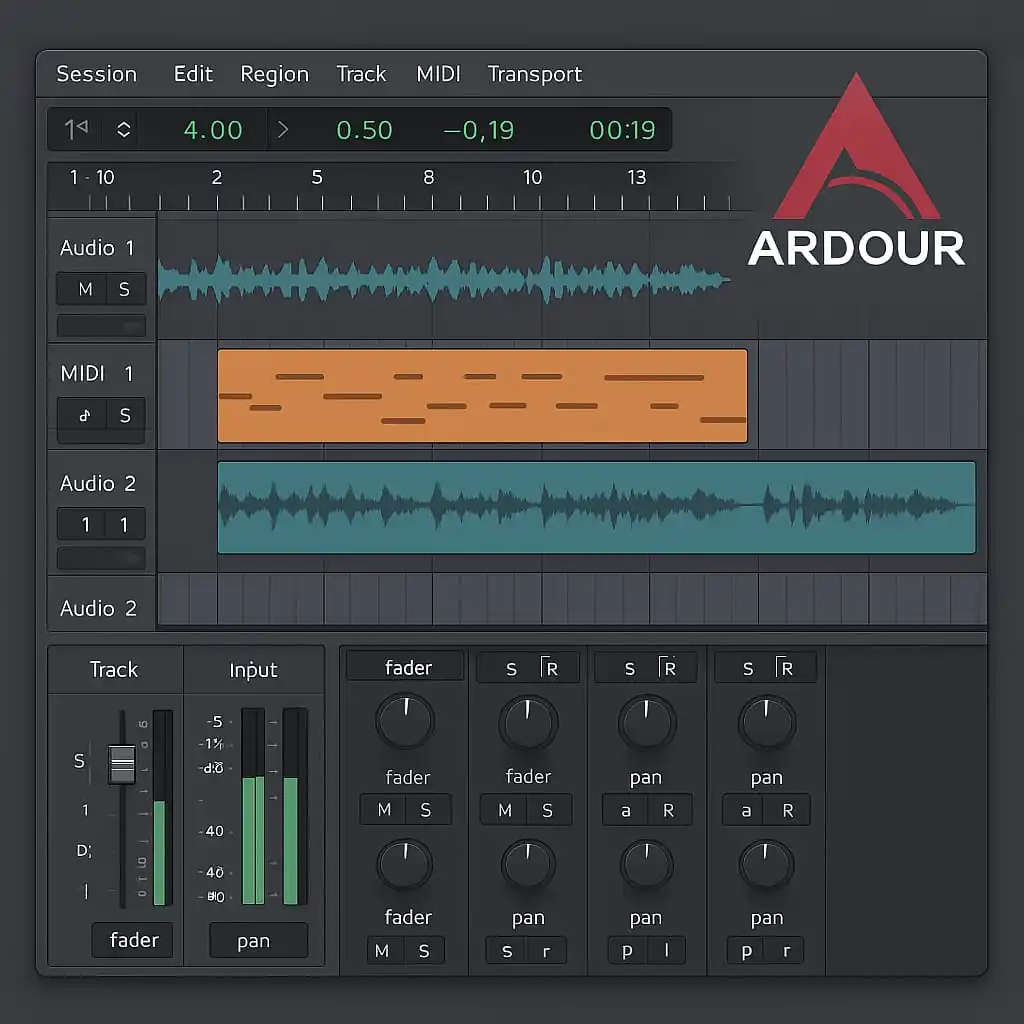The width and height of the screenshot is (1024, 1024).
Task: Click the left '1' button on the Audio 2 track
Action: [82, 524]
